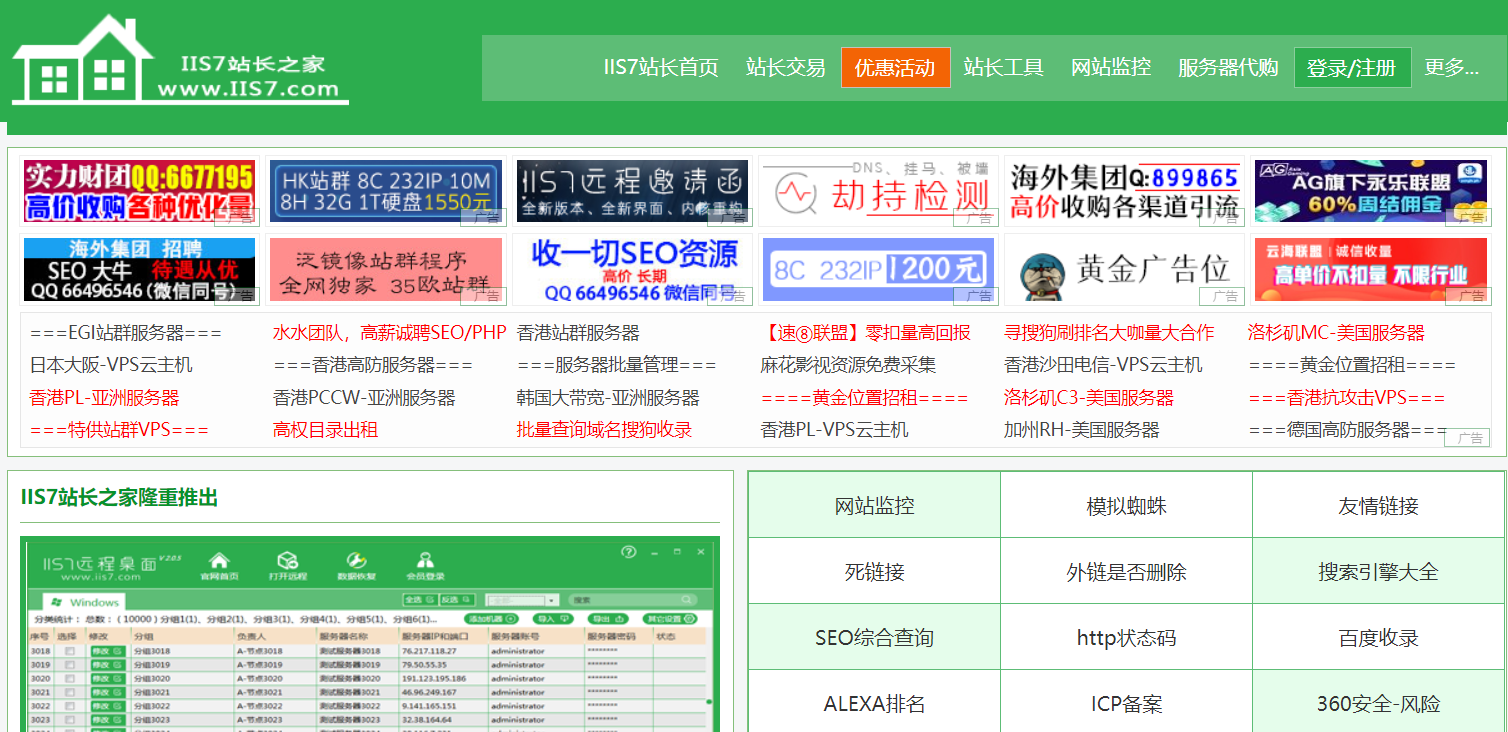Open the 友情链接 tool

pyautogui.click(x=1378, y=506)
